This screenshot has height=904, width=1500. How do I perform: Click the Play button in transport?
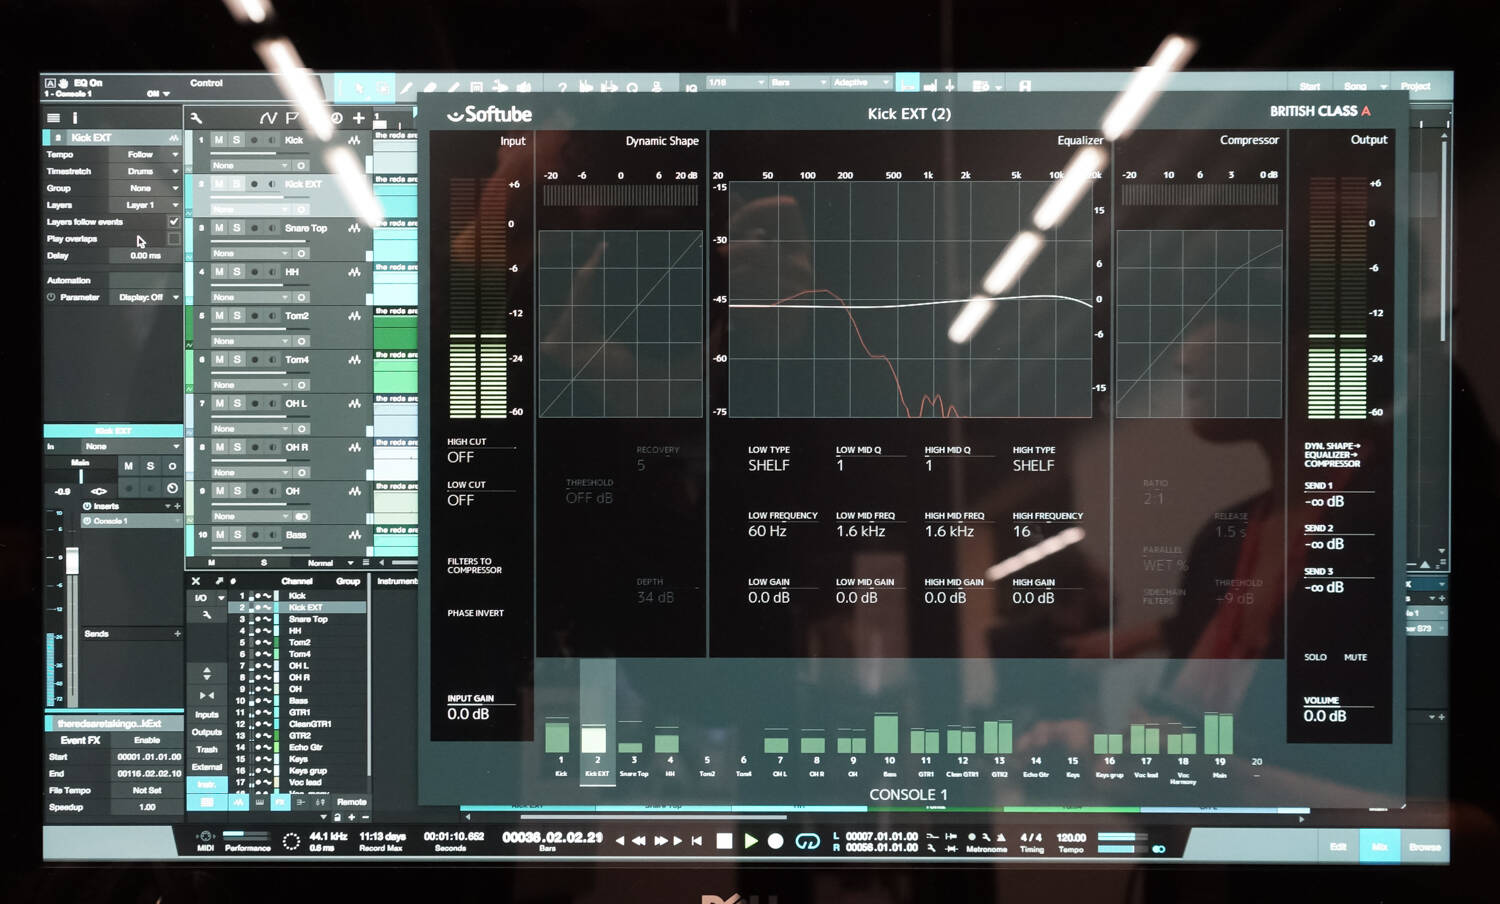750,841
